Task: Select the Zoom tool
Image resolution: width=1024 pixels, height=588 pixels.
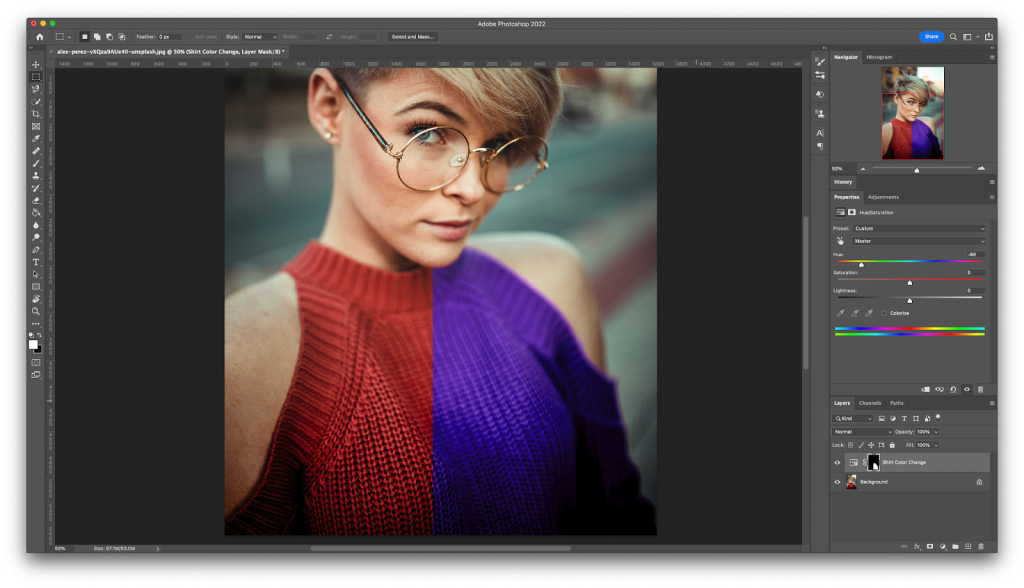Action: pyautogui.click(x=35, y=312)
